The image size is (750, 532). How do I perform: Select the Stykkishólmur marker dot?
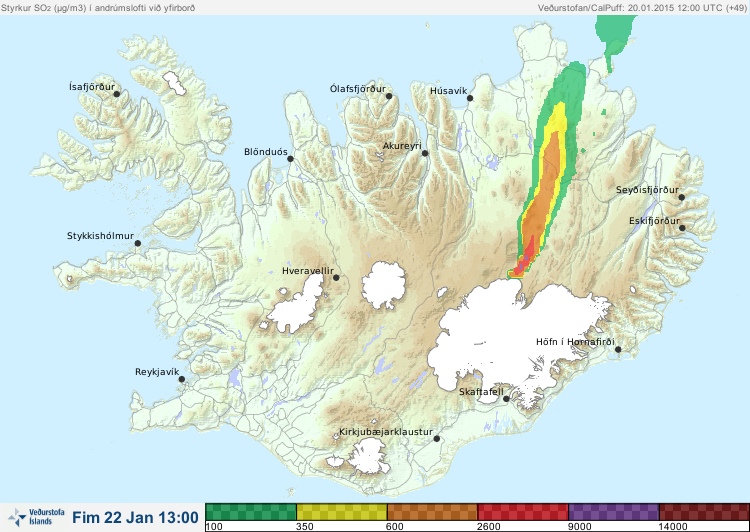138,244
